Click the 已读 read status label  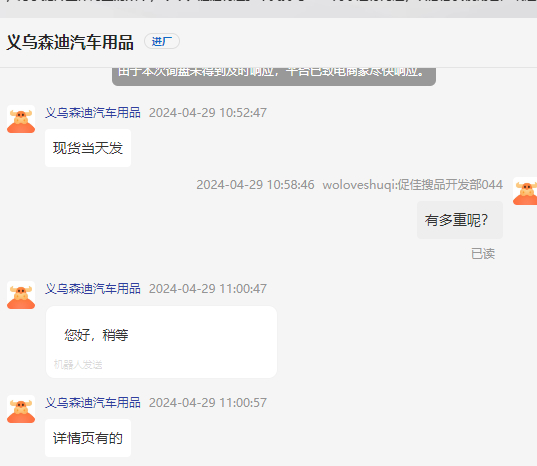click(x=483, y=254)
